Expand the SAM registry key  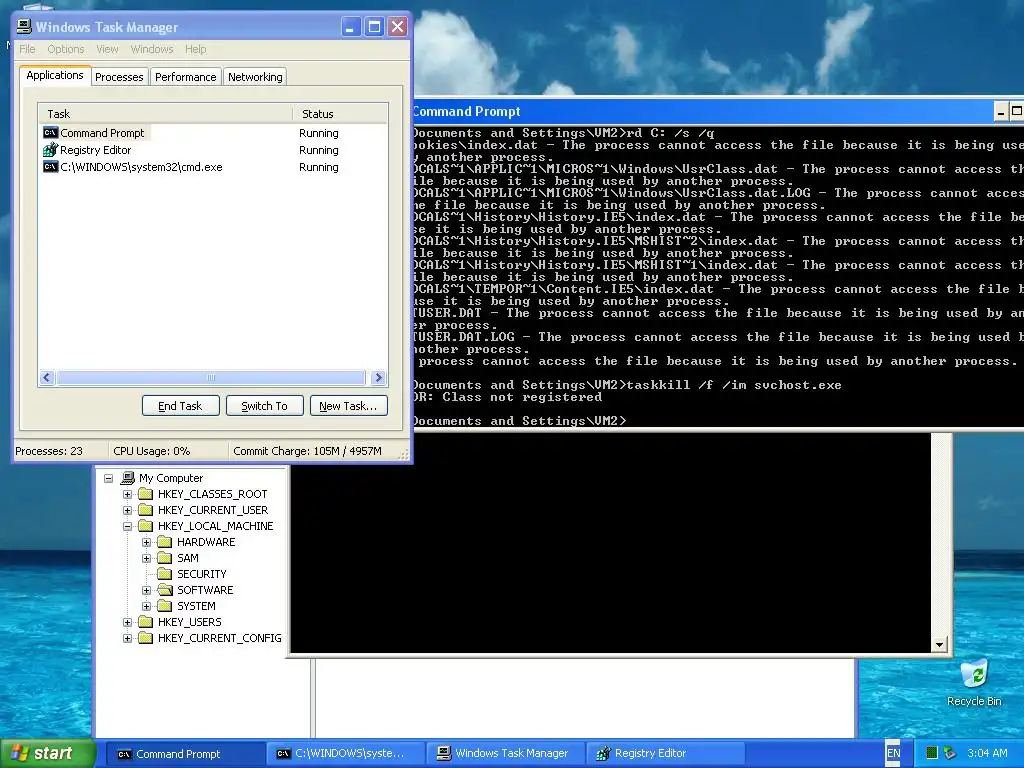click(146, 558)
